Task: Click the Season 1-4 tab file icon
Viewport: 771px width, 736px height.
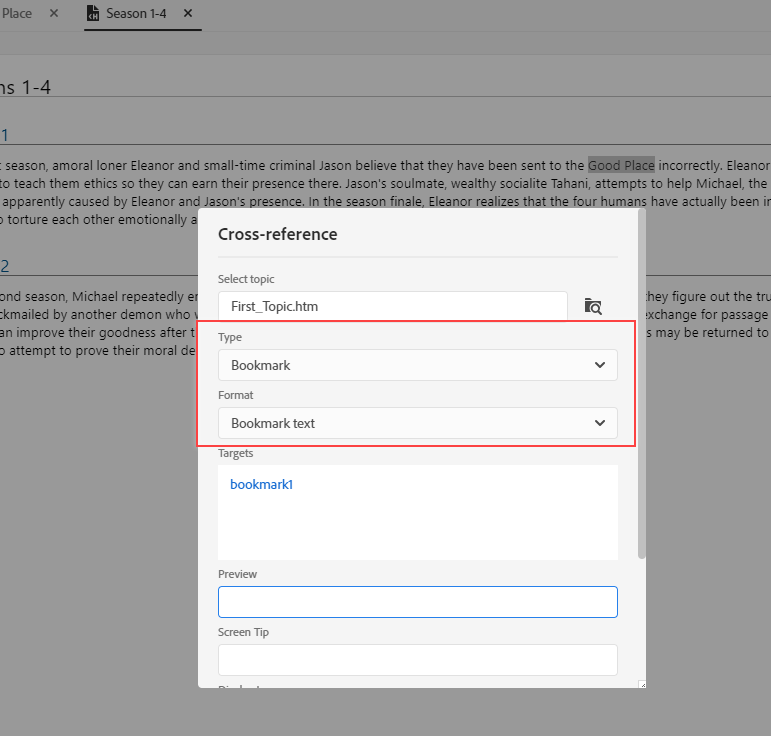Action: (x=93, y=13)
